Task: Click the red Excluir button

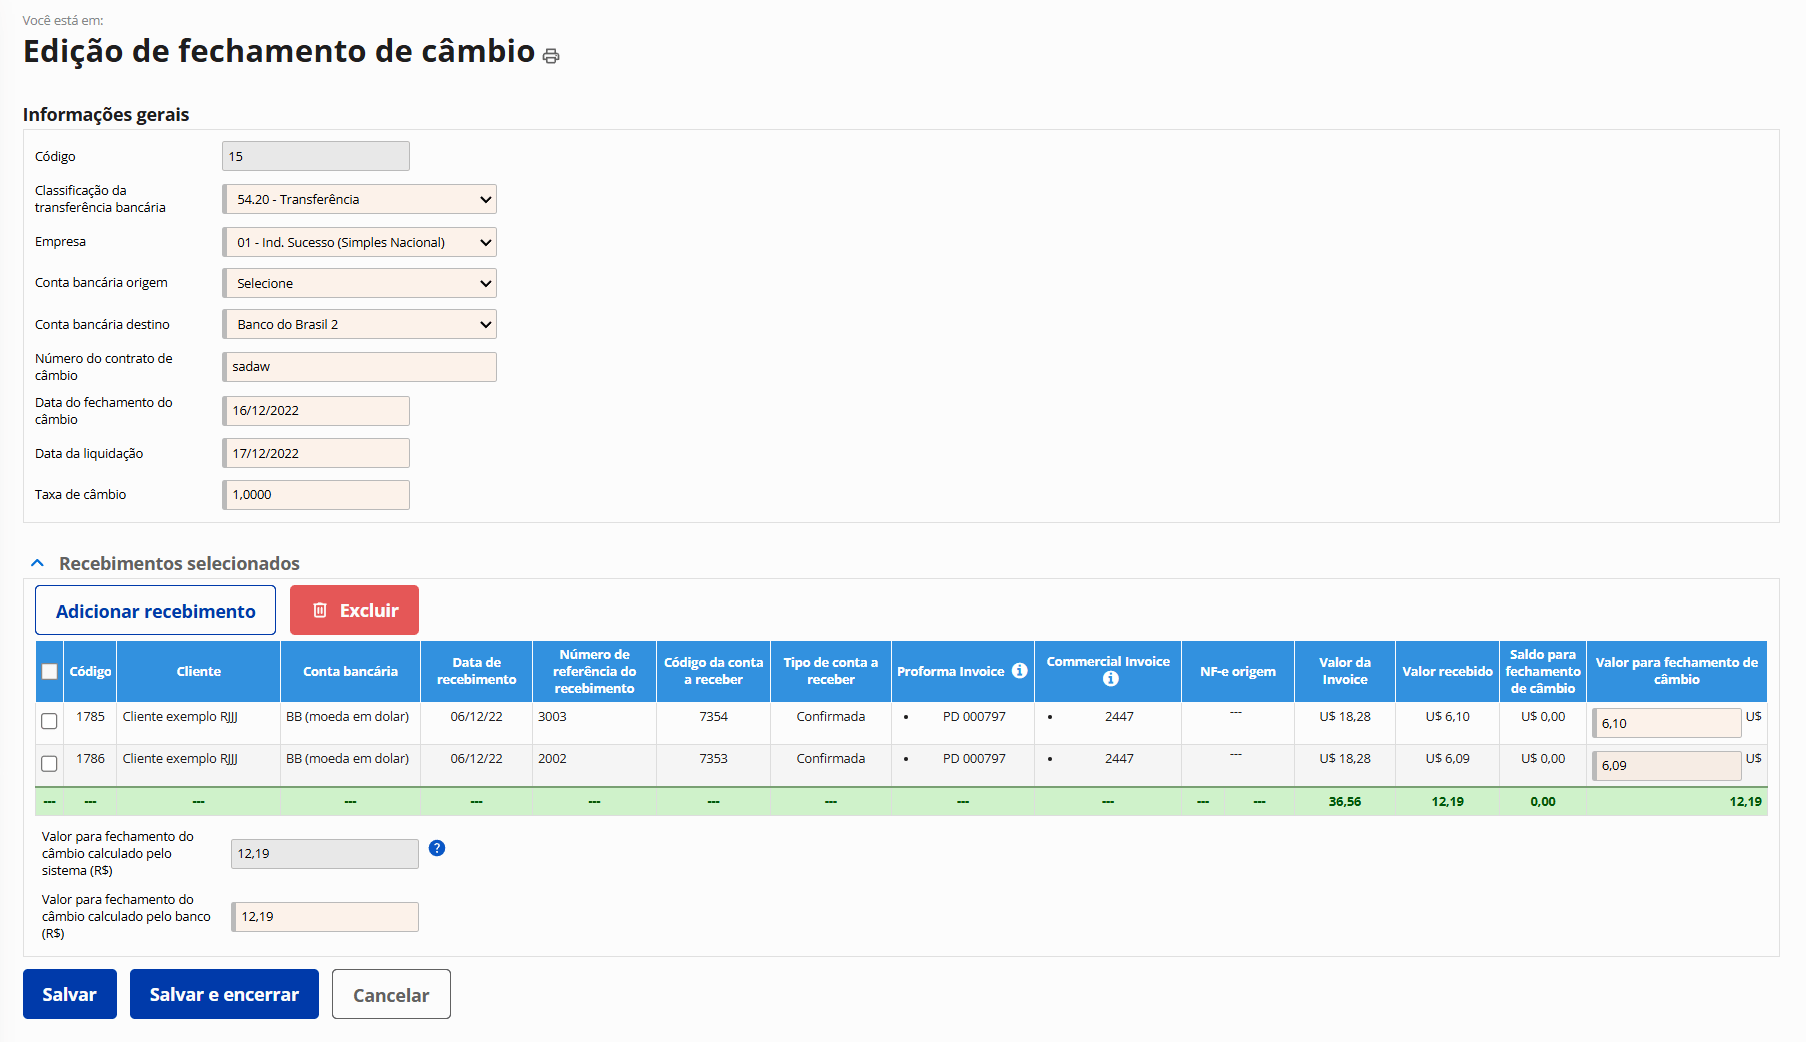Action: [354, 610]
